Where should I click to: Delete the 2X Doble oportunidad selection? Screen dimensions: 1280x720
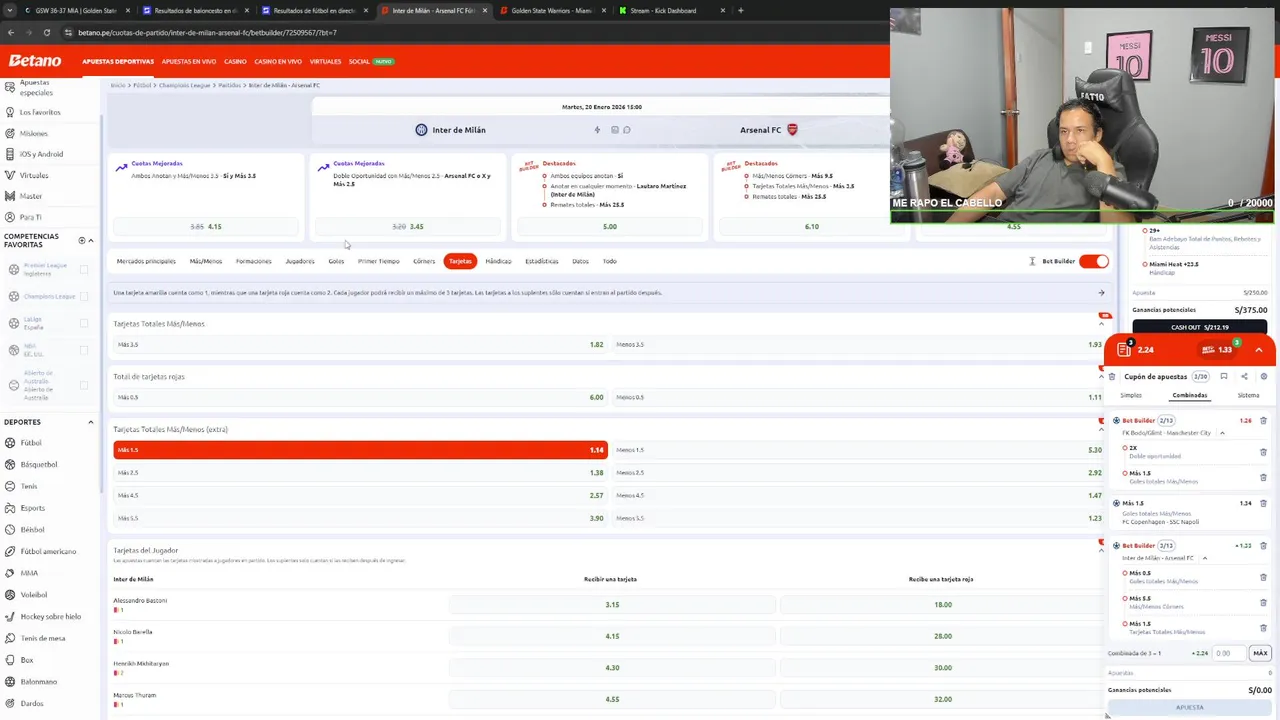click(x=1264, y=452)
